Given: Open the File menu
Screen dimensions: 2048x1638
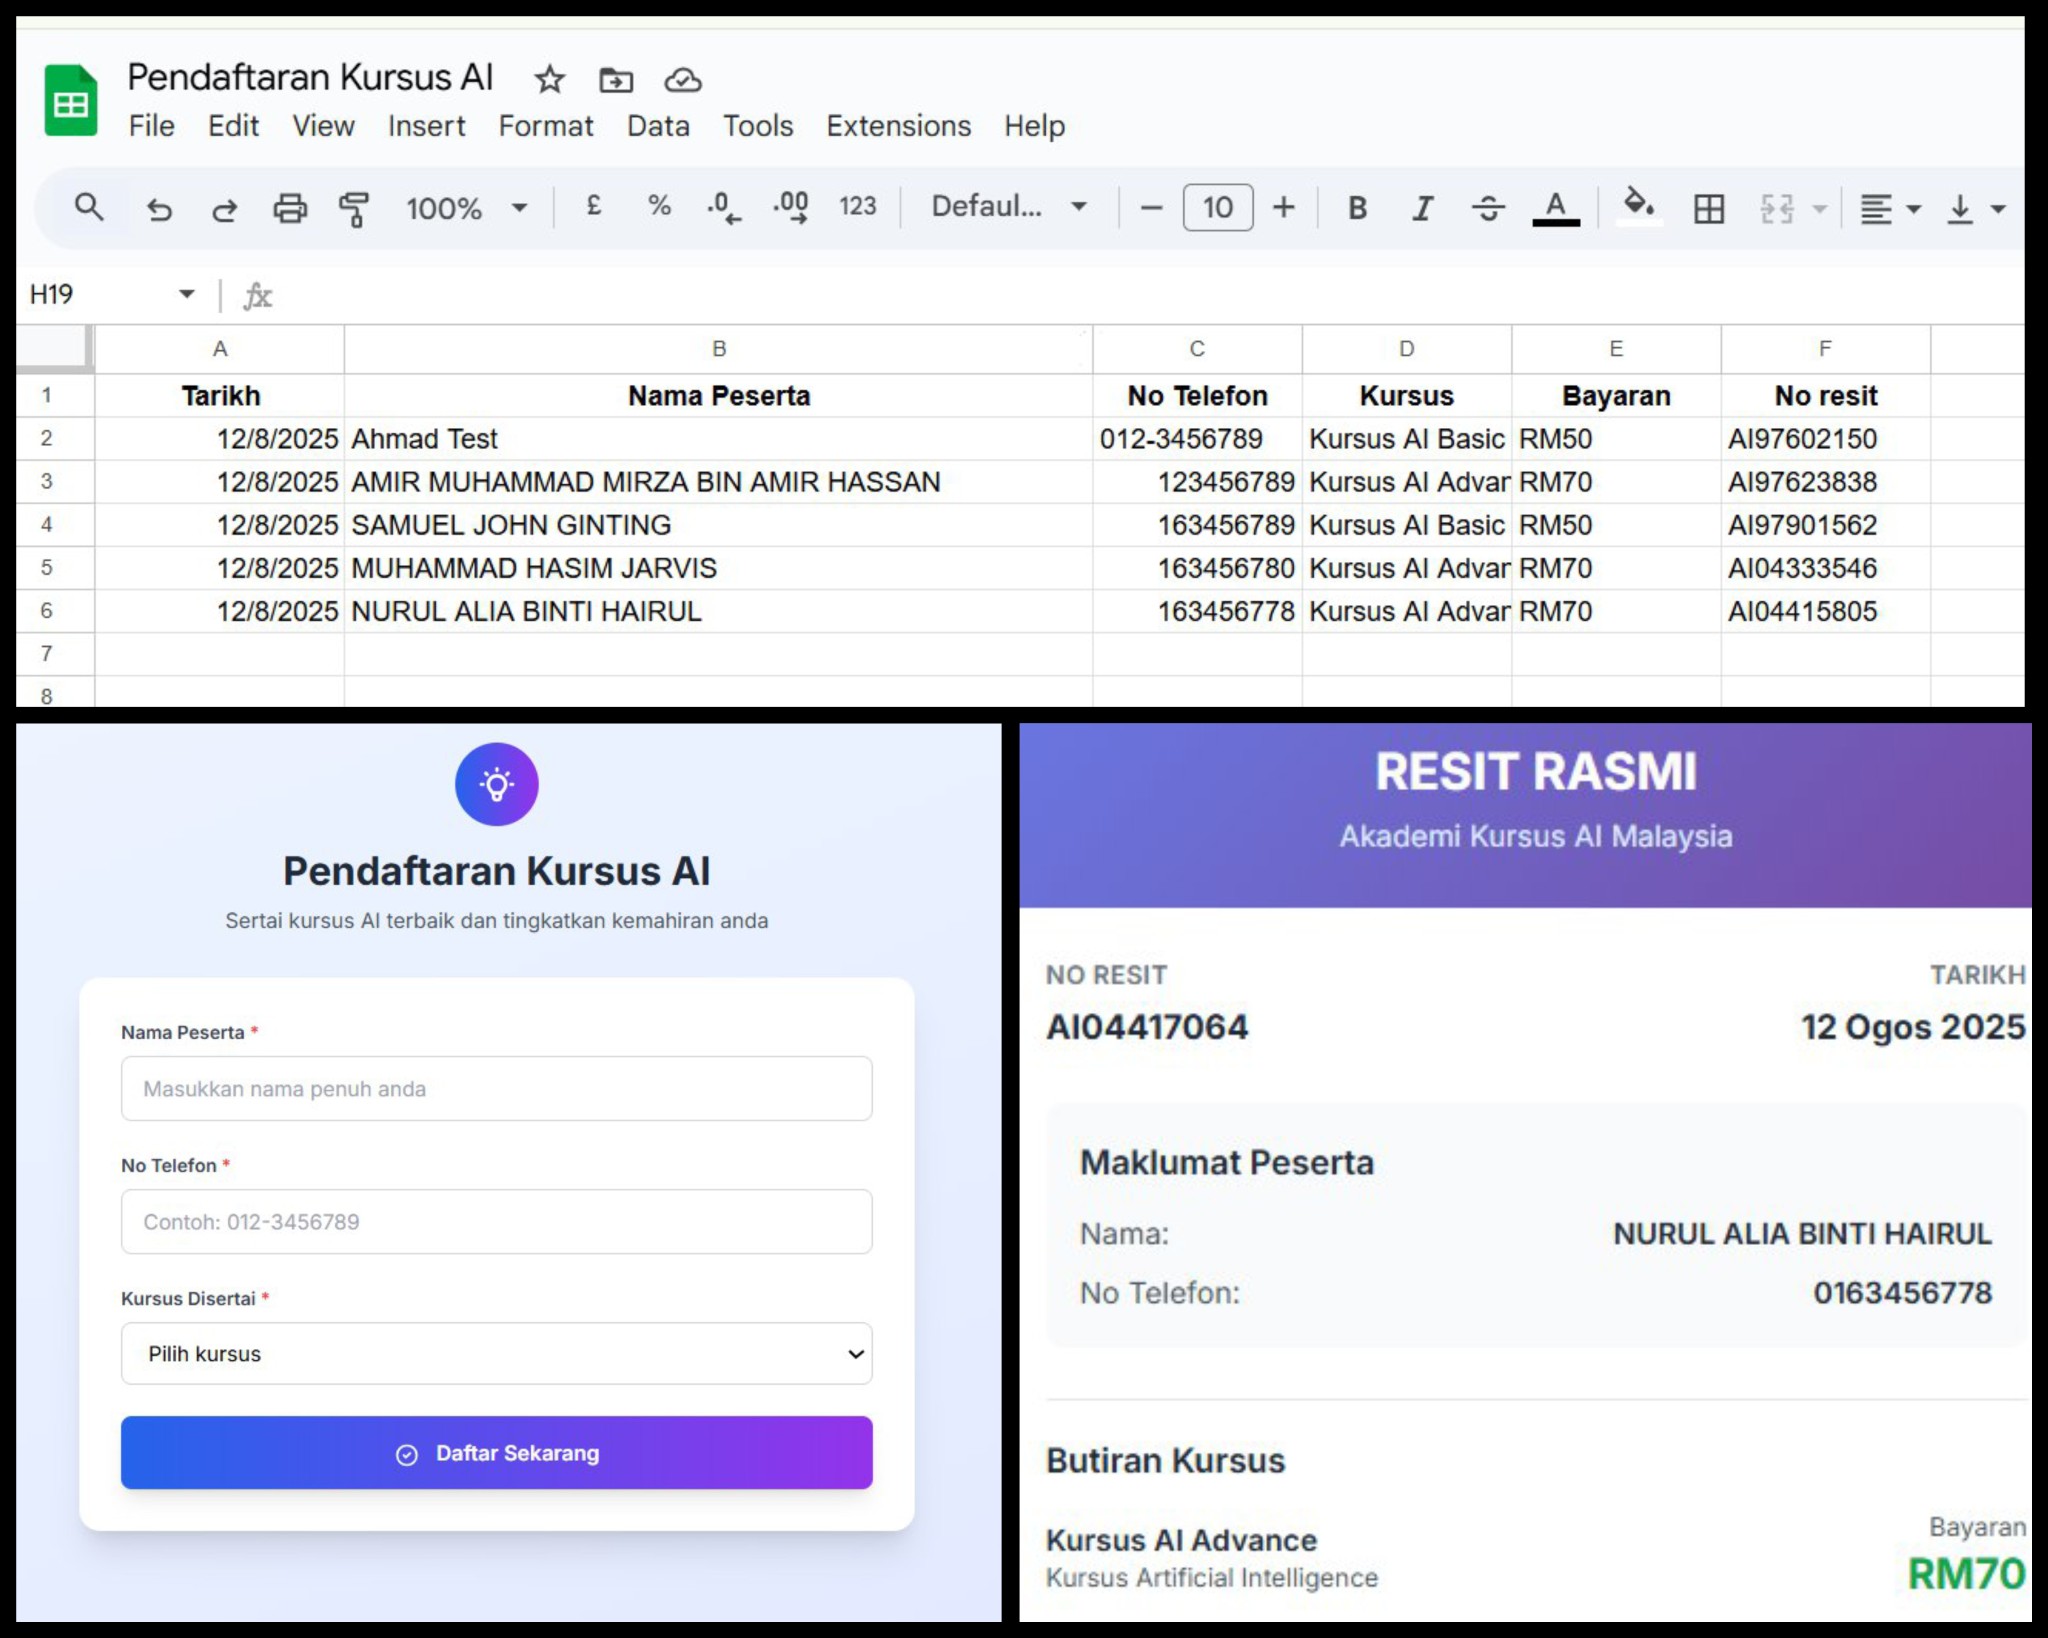Looking at the screenshot, I should click(x=152, y=126).
